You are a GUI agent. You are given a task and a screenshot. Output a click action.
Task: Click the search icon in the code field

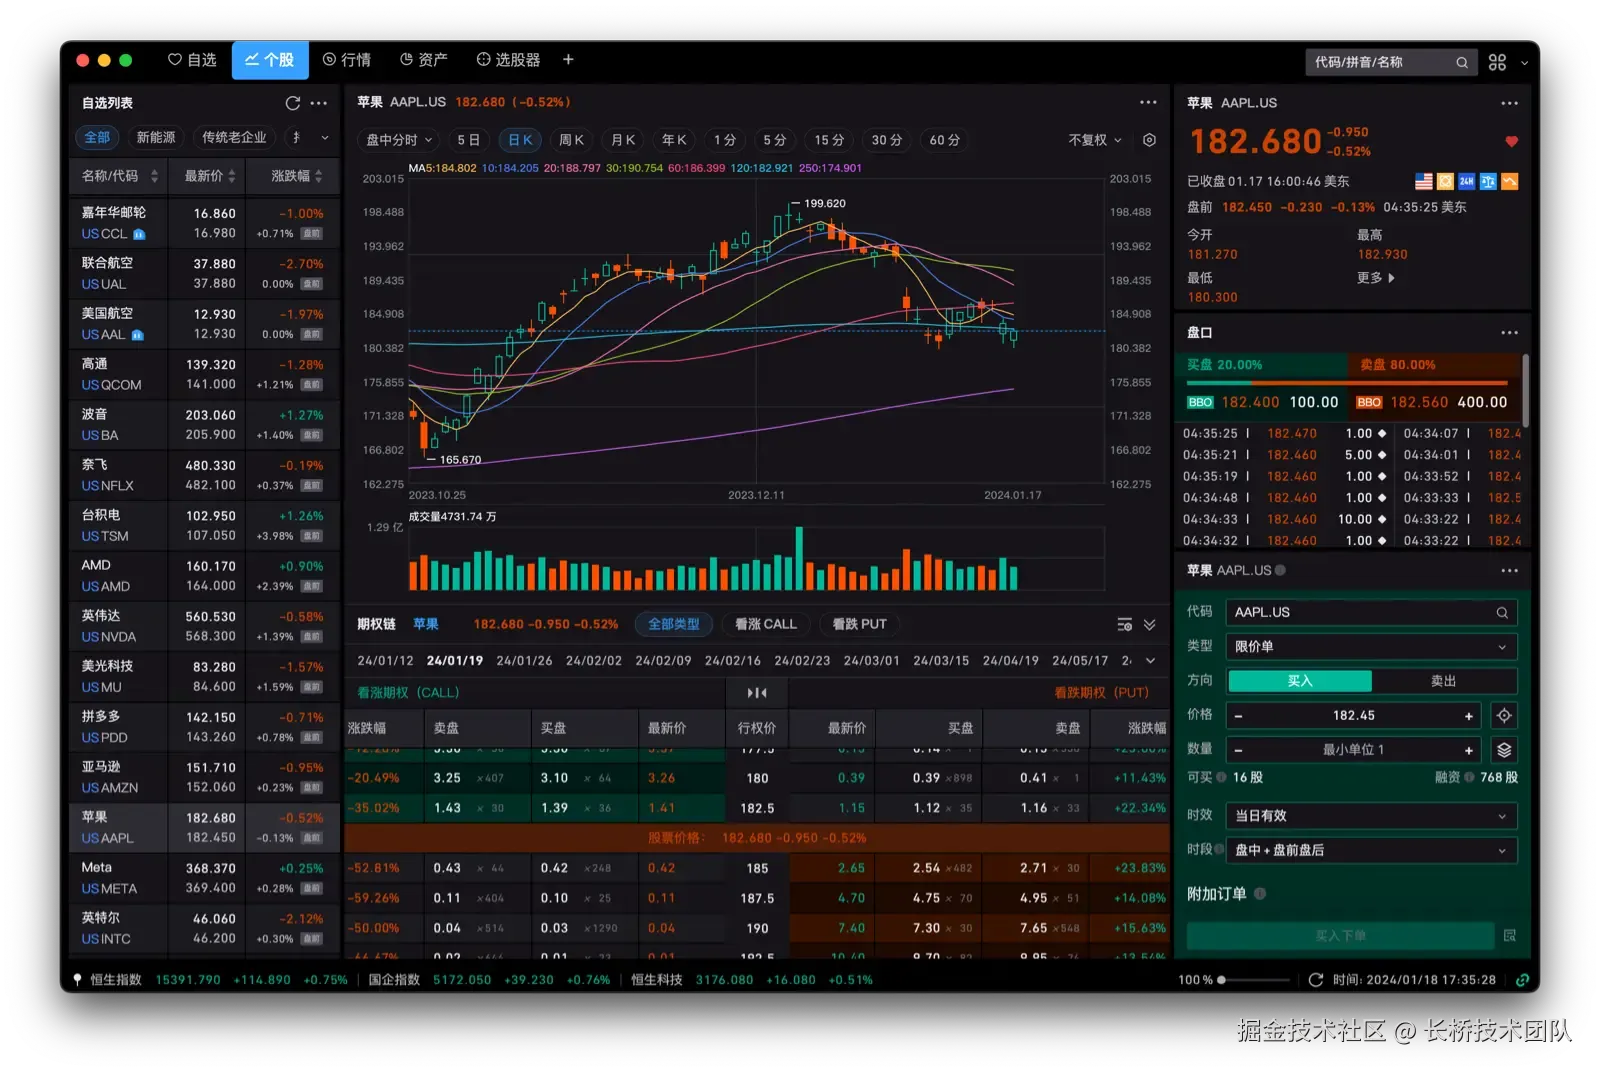coord(1501,613)
